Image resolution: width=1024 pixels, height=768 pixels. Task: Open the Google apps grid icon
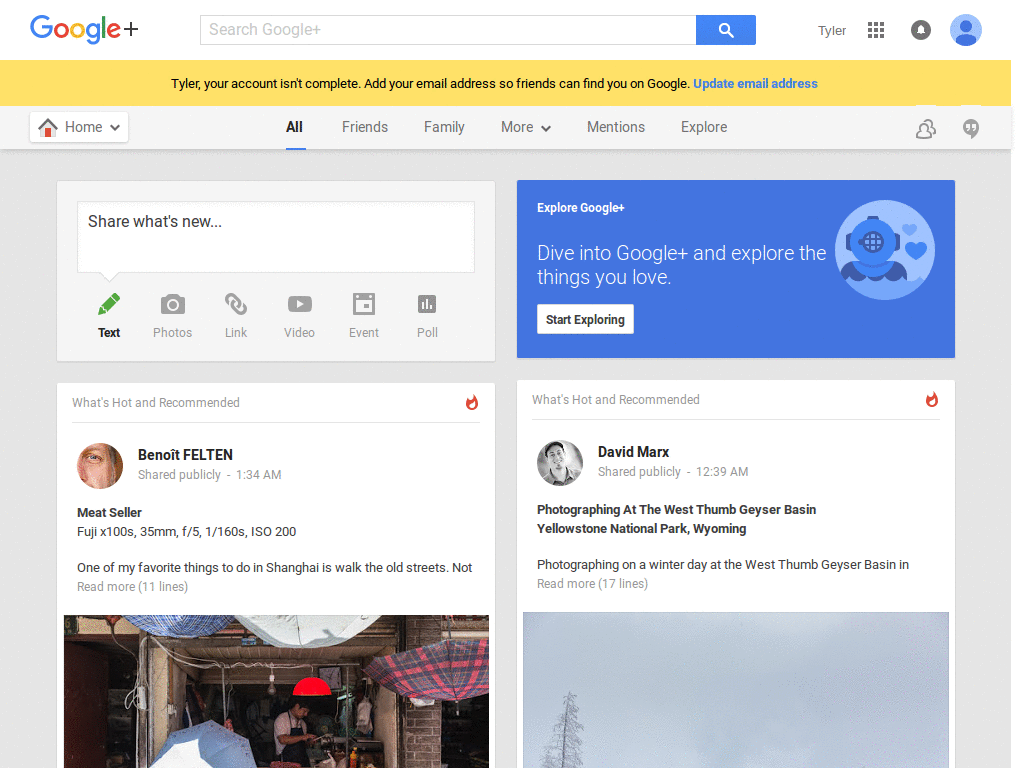pos(876,30)
